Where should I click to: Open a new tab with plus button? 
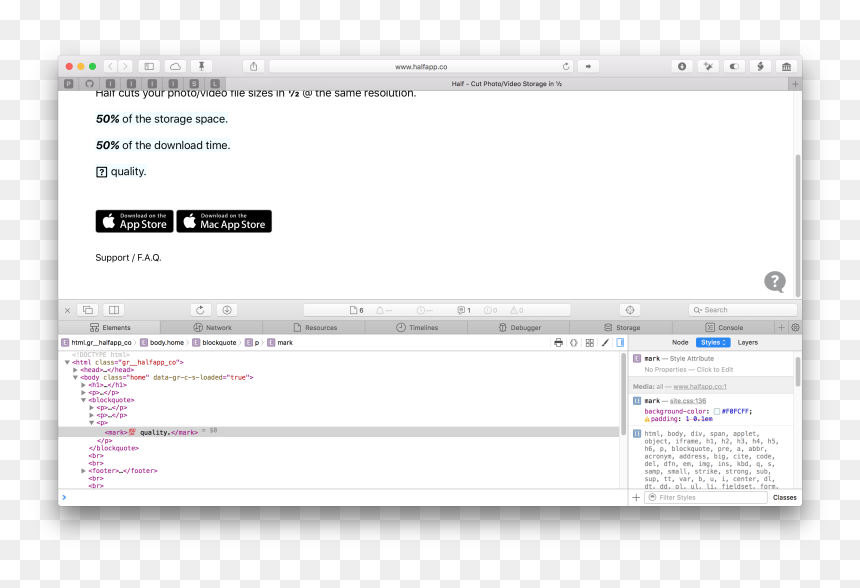(x=795, y=84)
